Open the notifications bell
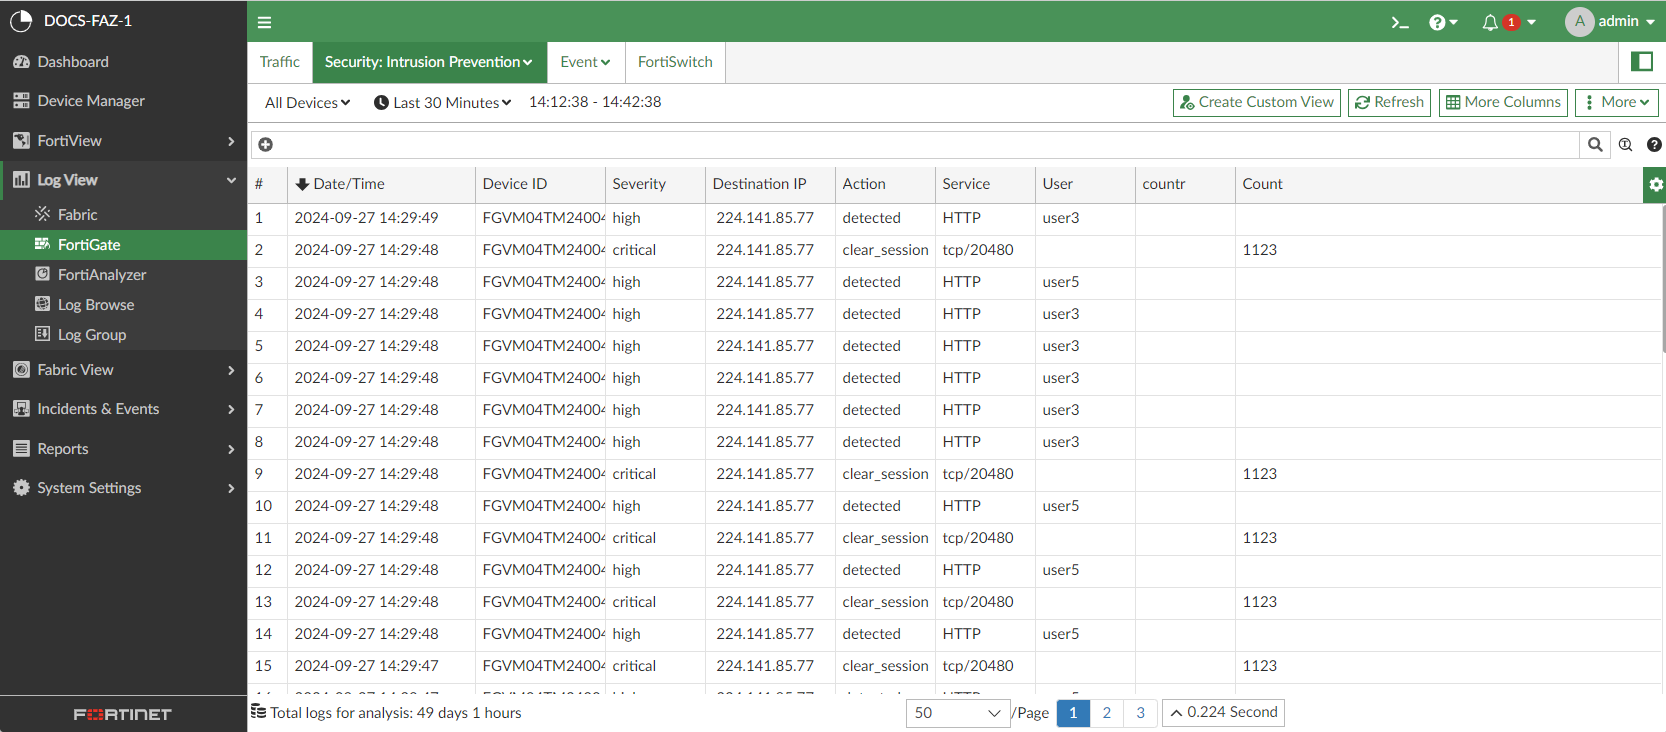The width and height of the screenshot is (1666, 732). [1490, 22]
